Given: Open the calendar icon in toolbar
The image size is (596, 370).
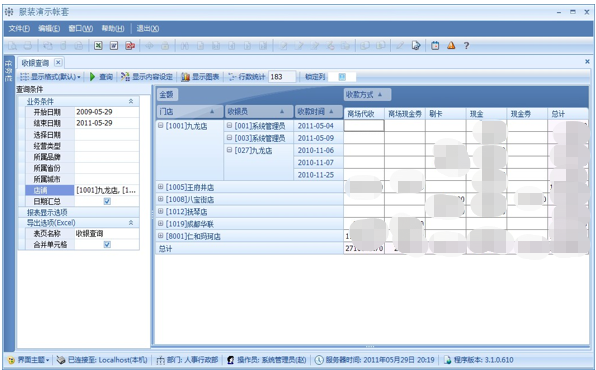Looking at the screenshot, I should 435,46.
